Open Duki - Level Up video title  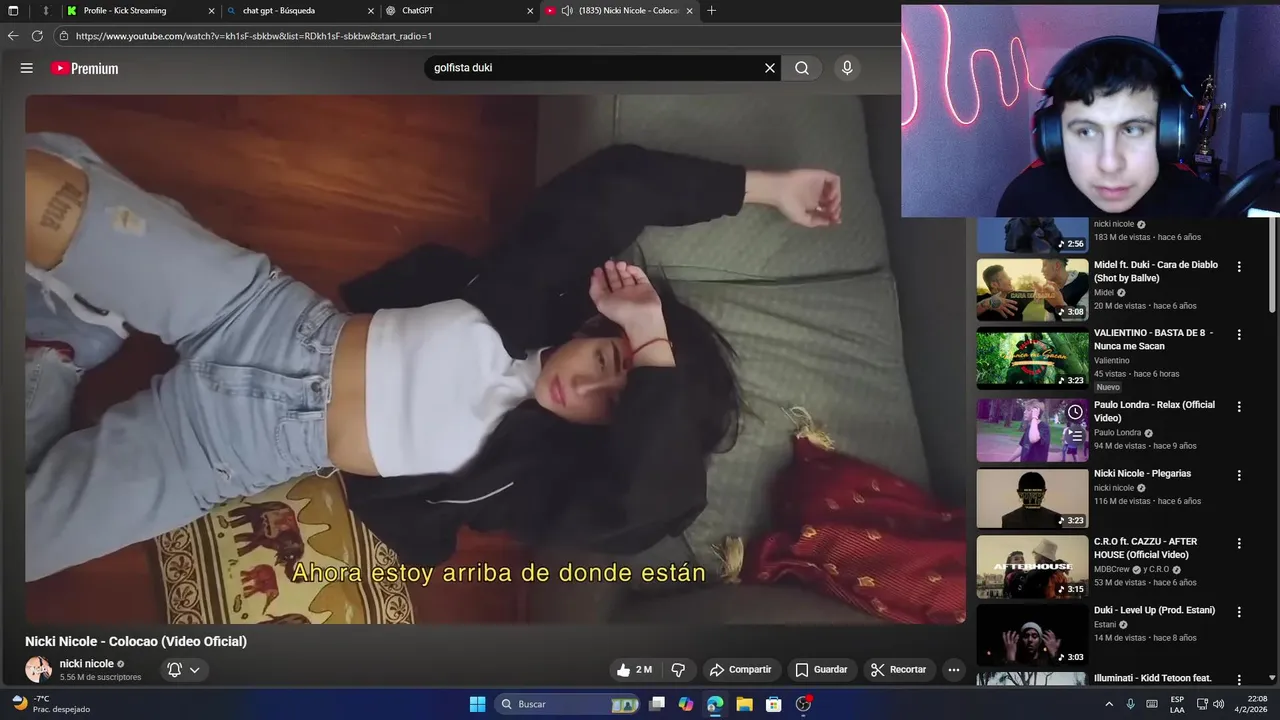(x=1155, y=609)
